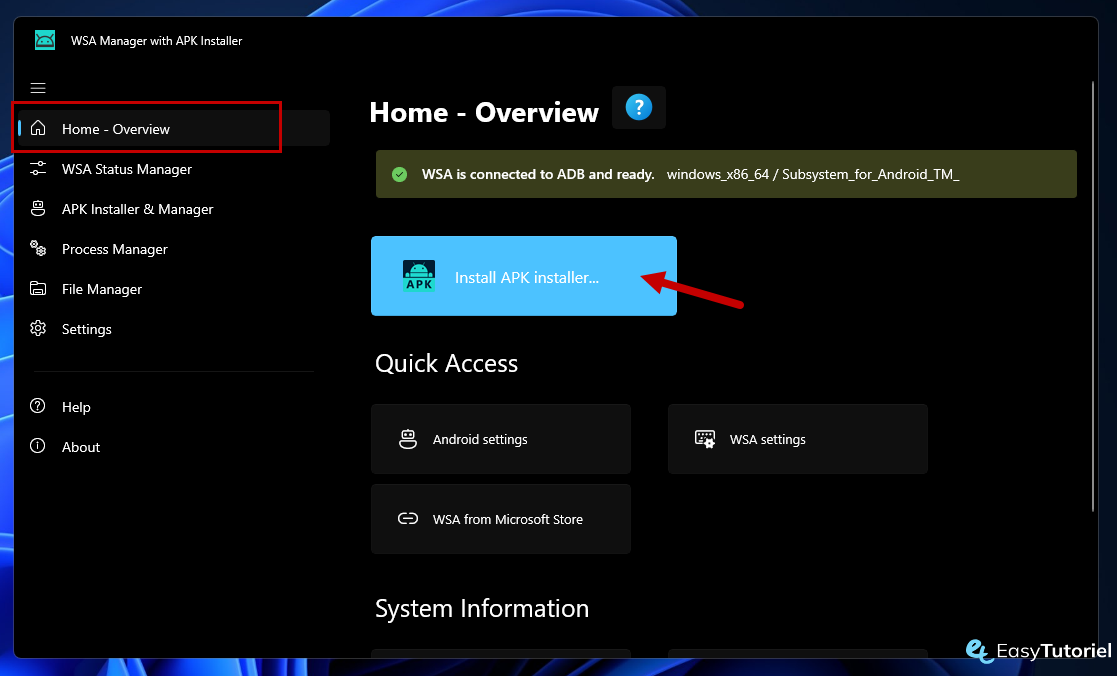Click the Settings gear icon

38,328
